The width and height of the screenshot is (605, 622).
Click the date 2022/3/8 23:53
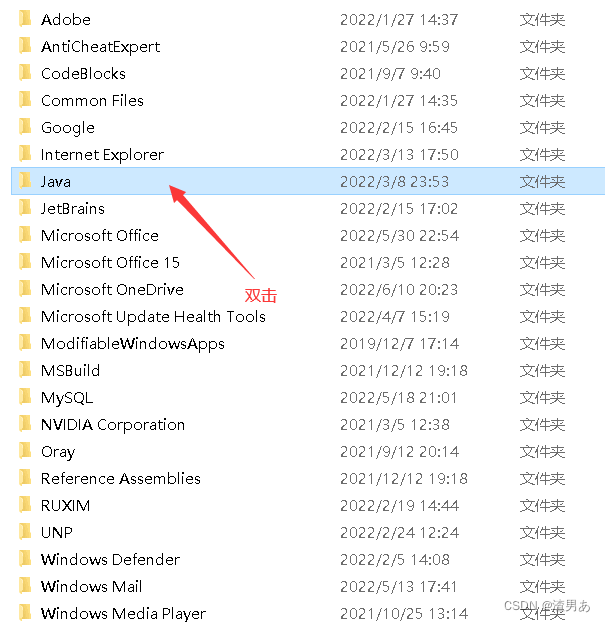pos(395,181)
